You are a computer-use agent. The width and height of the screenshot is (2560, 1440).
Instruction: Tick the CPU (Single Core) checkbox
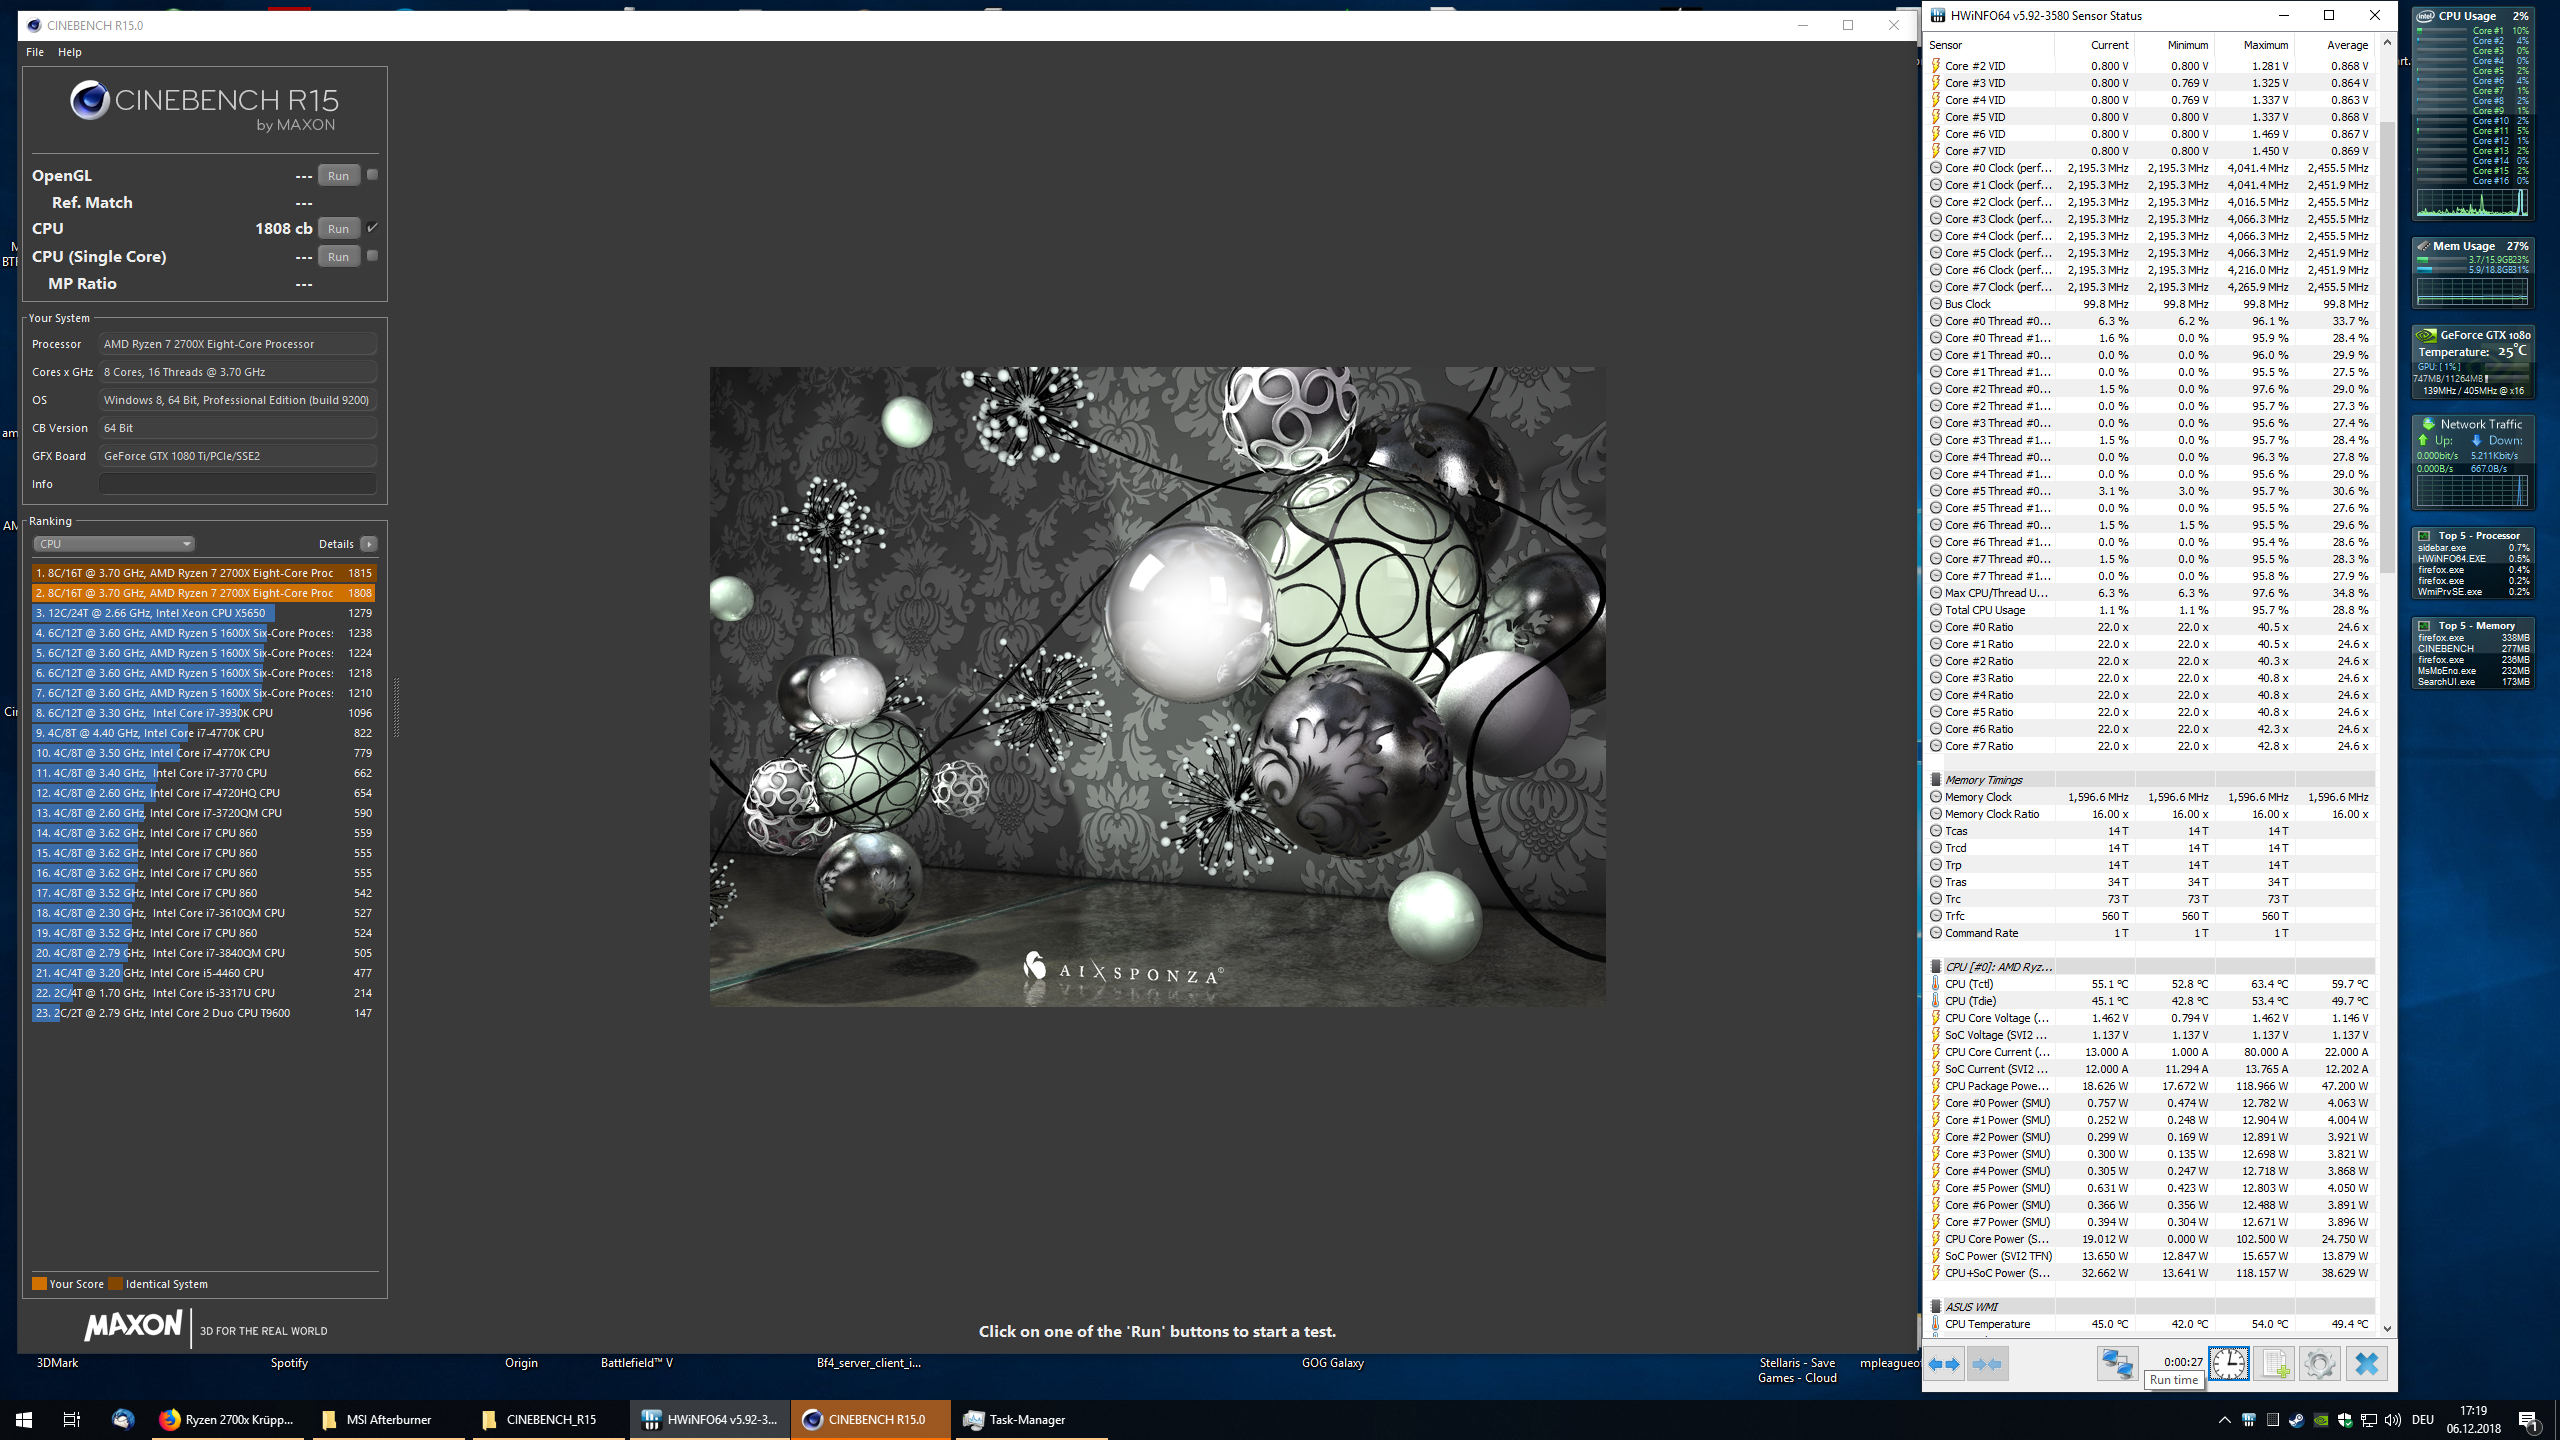[372, 256]
